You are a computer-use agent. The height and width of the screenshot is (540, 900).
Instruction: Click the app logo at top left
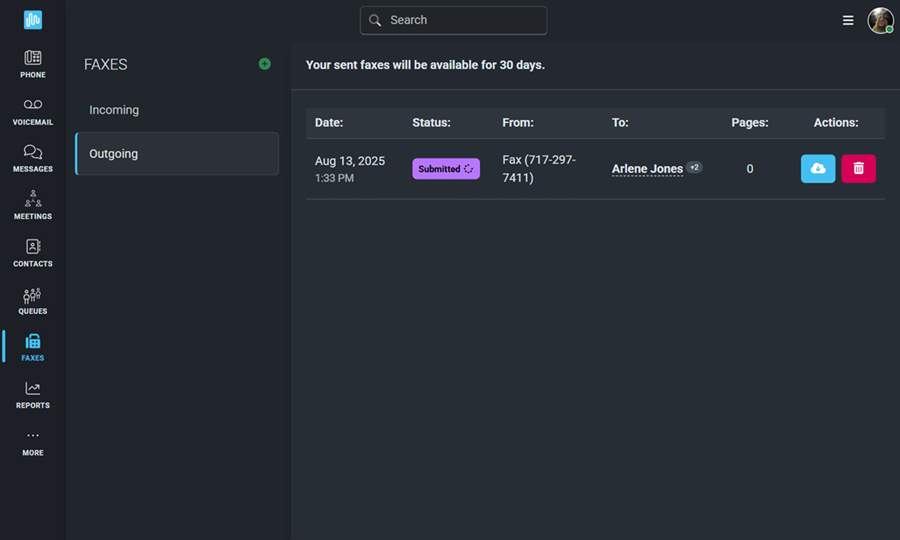[33, 20]
